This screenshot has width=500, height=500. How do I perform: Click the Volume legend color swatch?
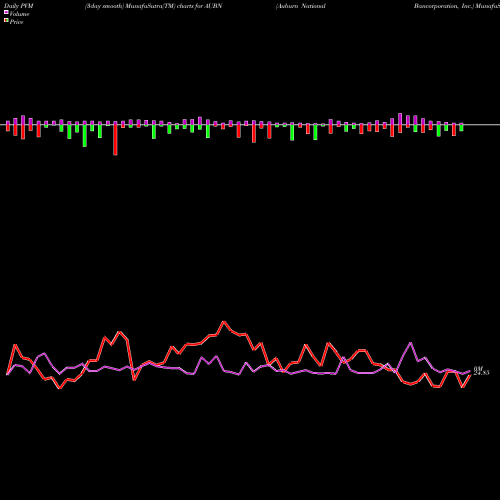[6, 13]
